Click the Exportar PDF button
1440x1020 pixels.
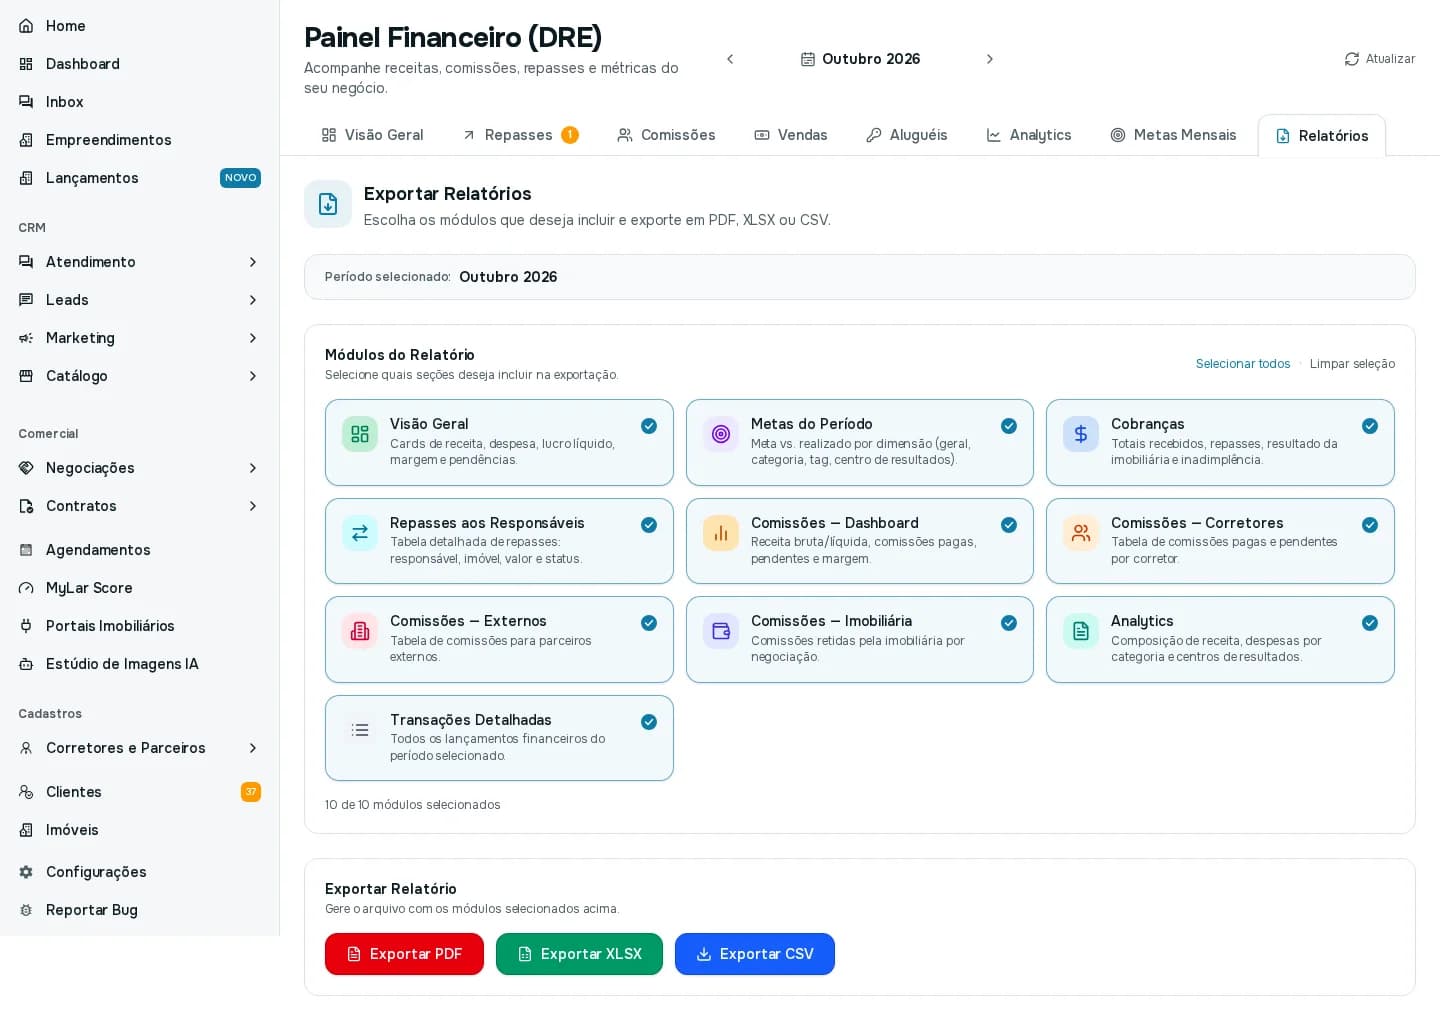point(404,954)
